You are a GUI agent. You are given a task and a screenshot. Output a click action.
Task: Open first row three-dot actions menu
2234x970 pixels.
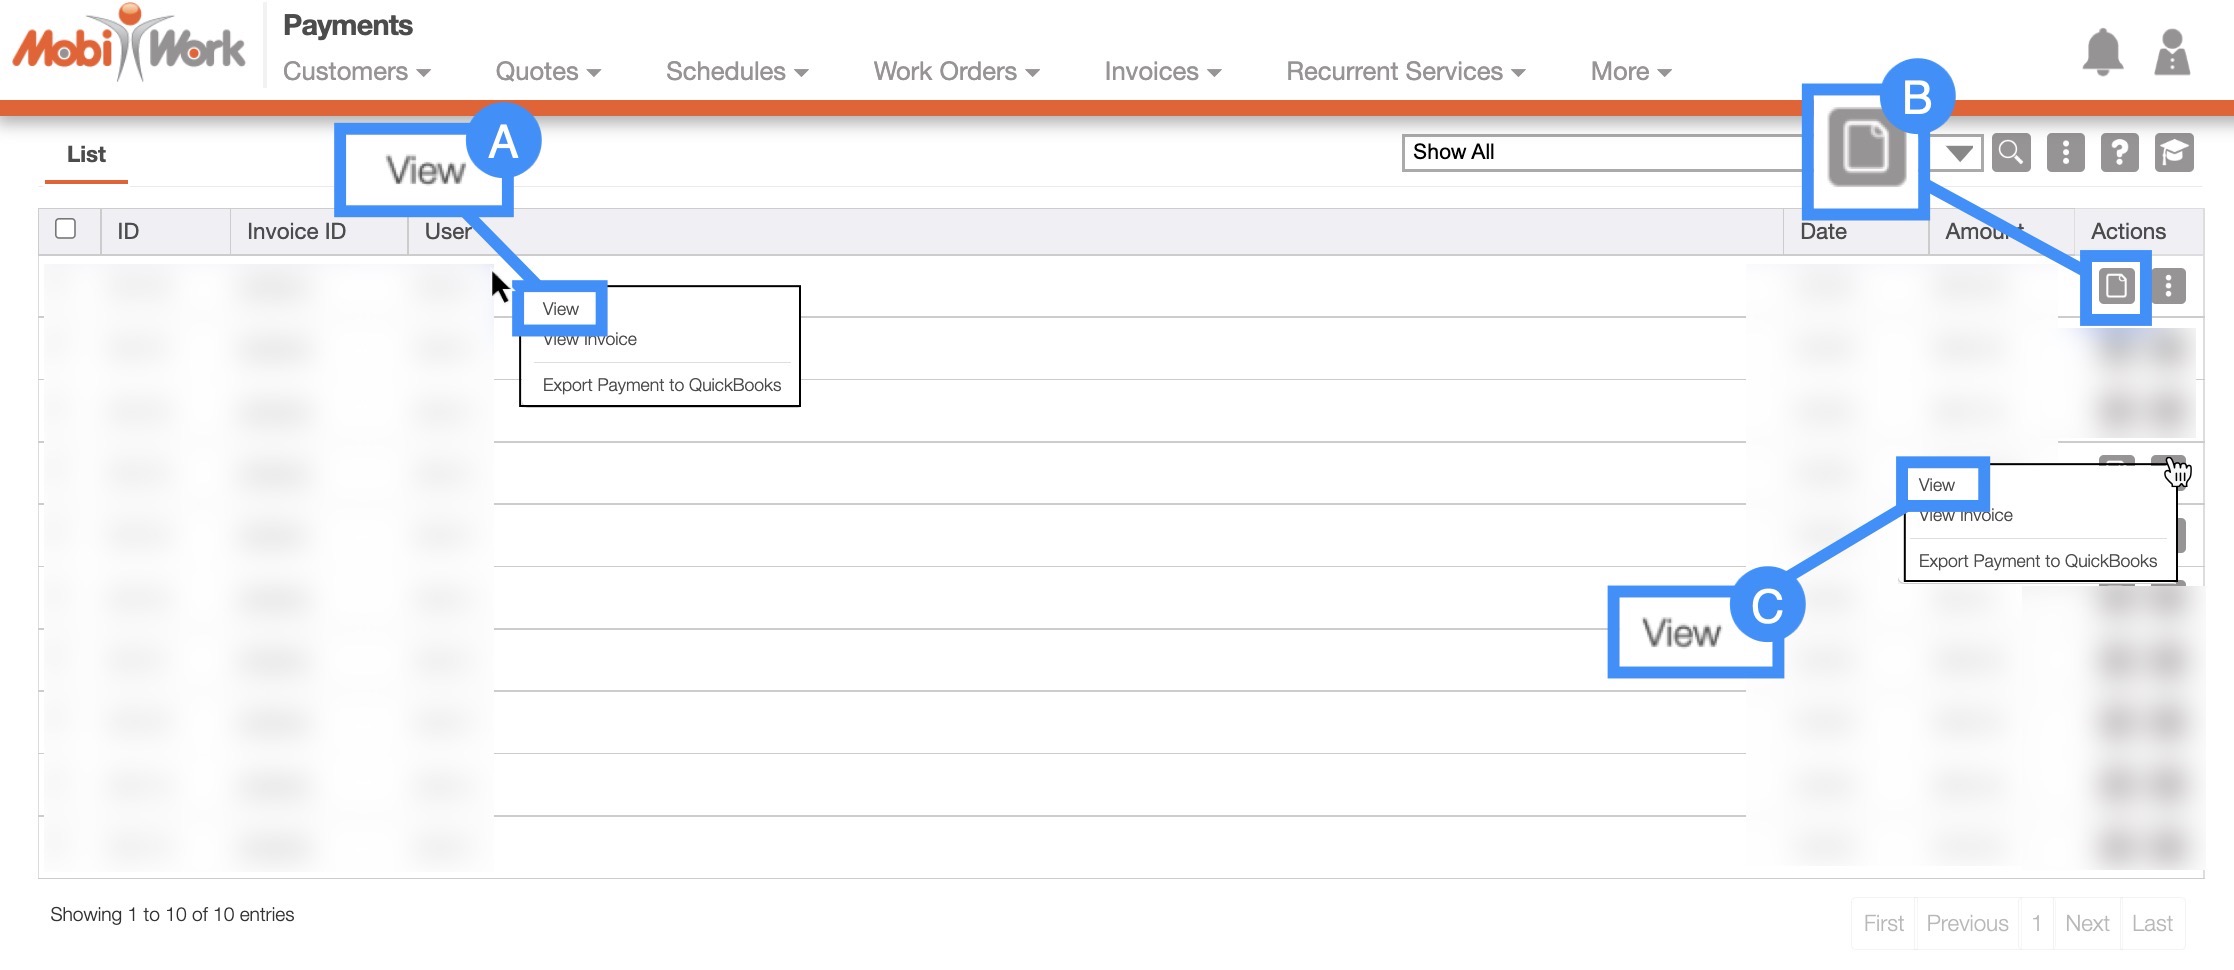[x=2168, y=287]
